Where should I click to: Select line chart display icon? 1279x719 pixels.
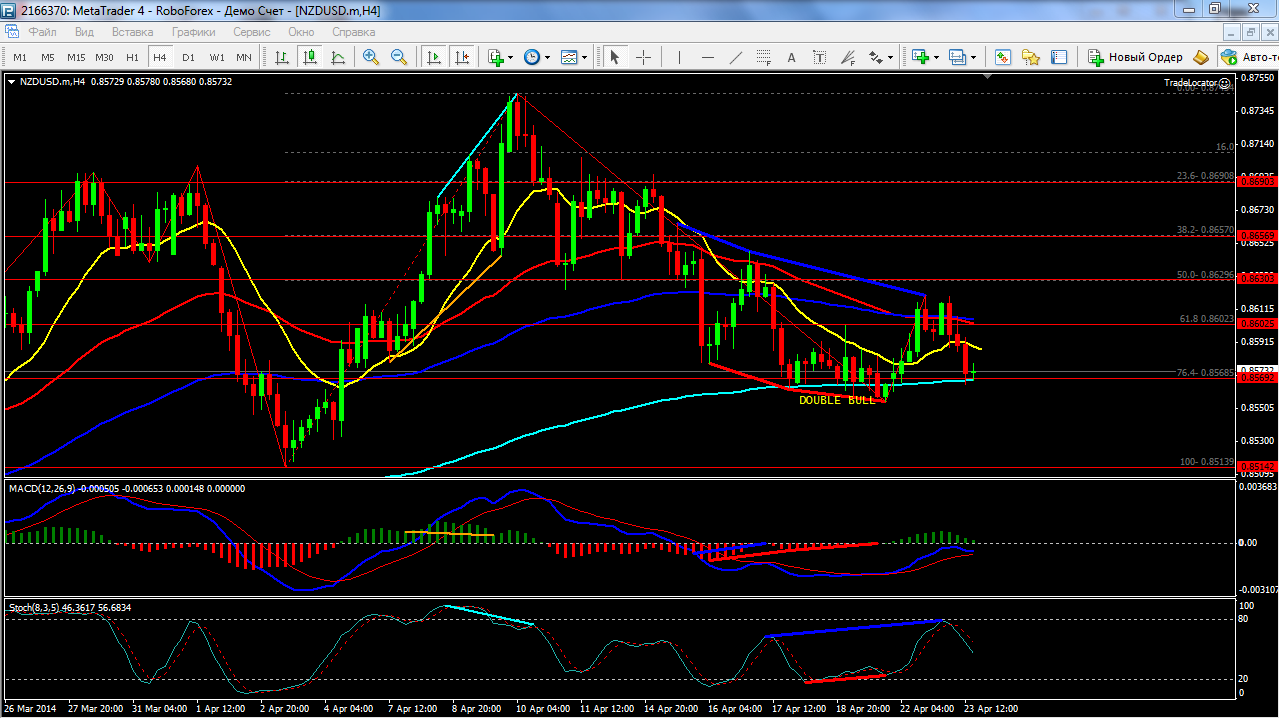pos(338,57)
